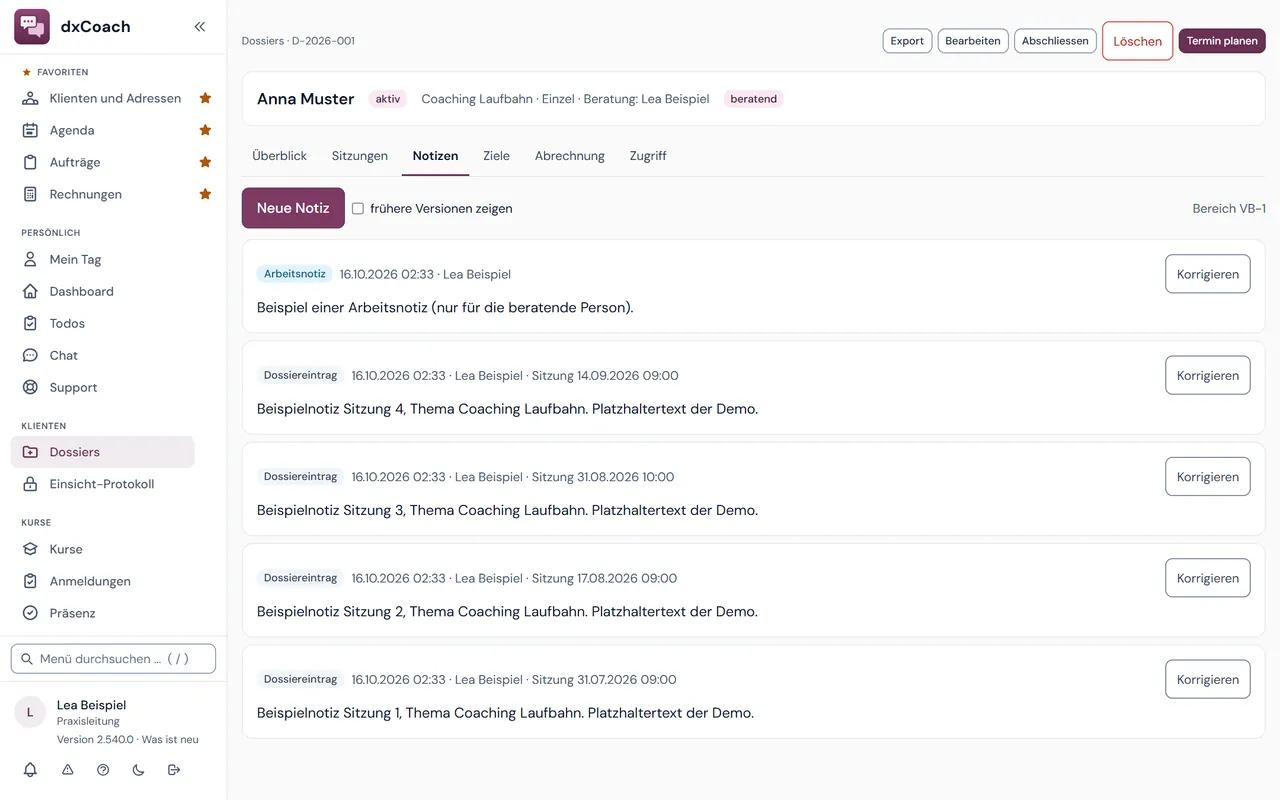Create a Neue Notiz
The image size is (1280, 800).
pos(293,208)
